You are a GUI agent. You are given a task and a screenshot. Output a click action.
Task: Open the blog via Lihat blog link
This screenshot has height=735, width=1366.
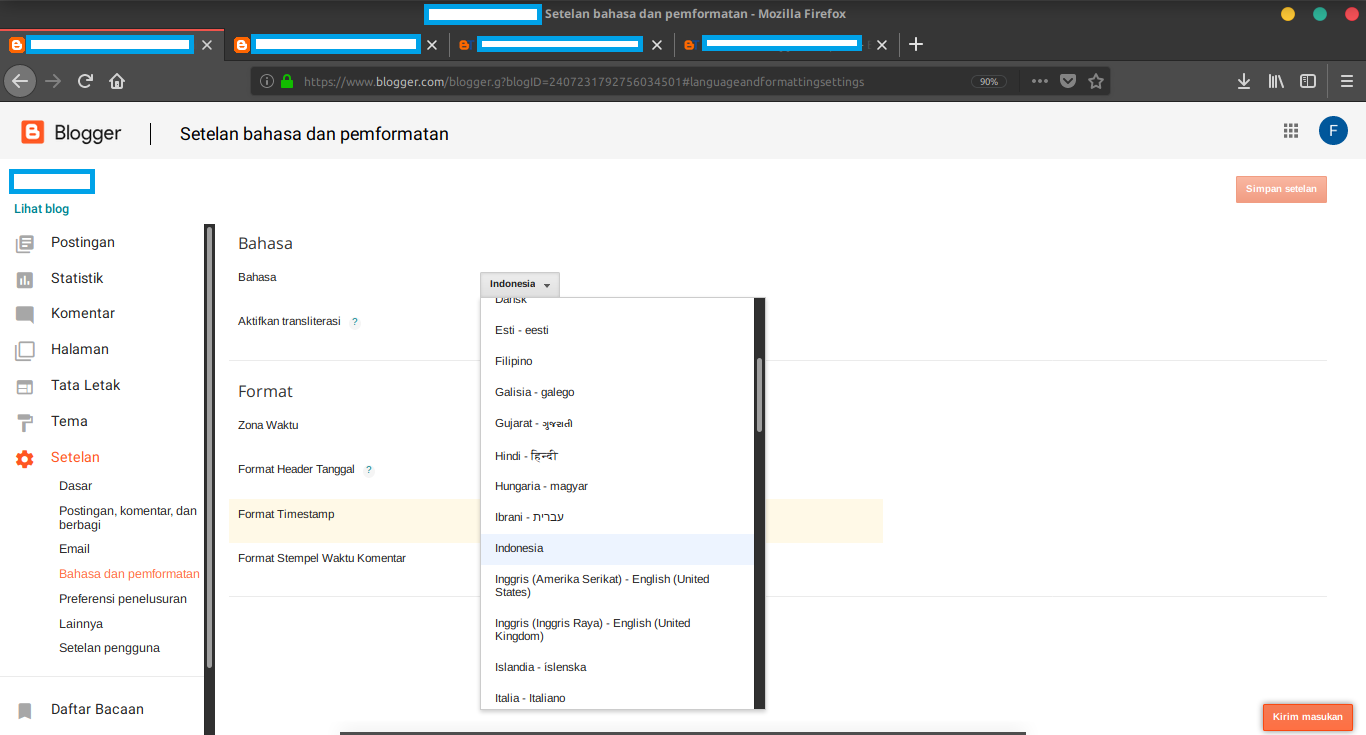click(x=41, y=208)
